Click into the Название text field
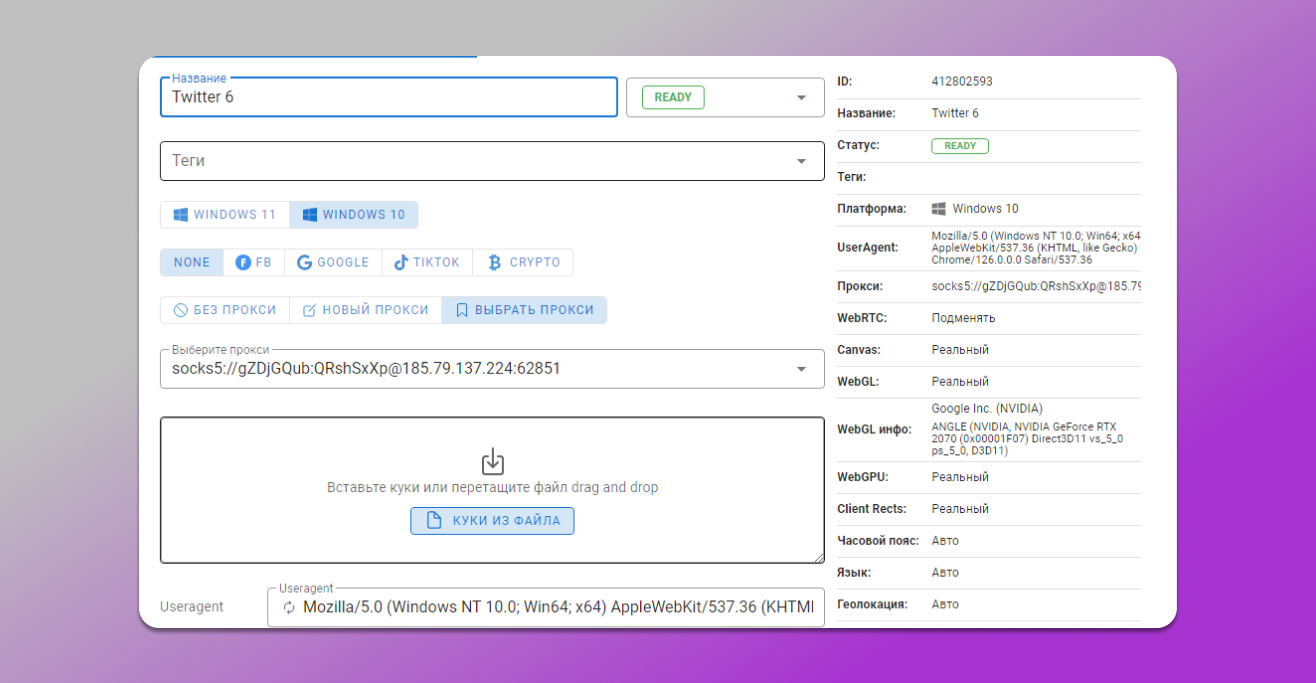This screenshot has width=1316, height=683. (388, 98)
